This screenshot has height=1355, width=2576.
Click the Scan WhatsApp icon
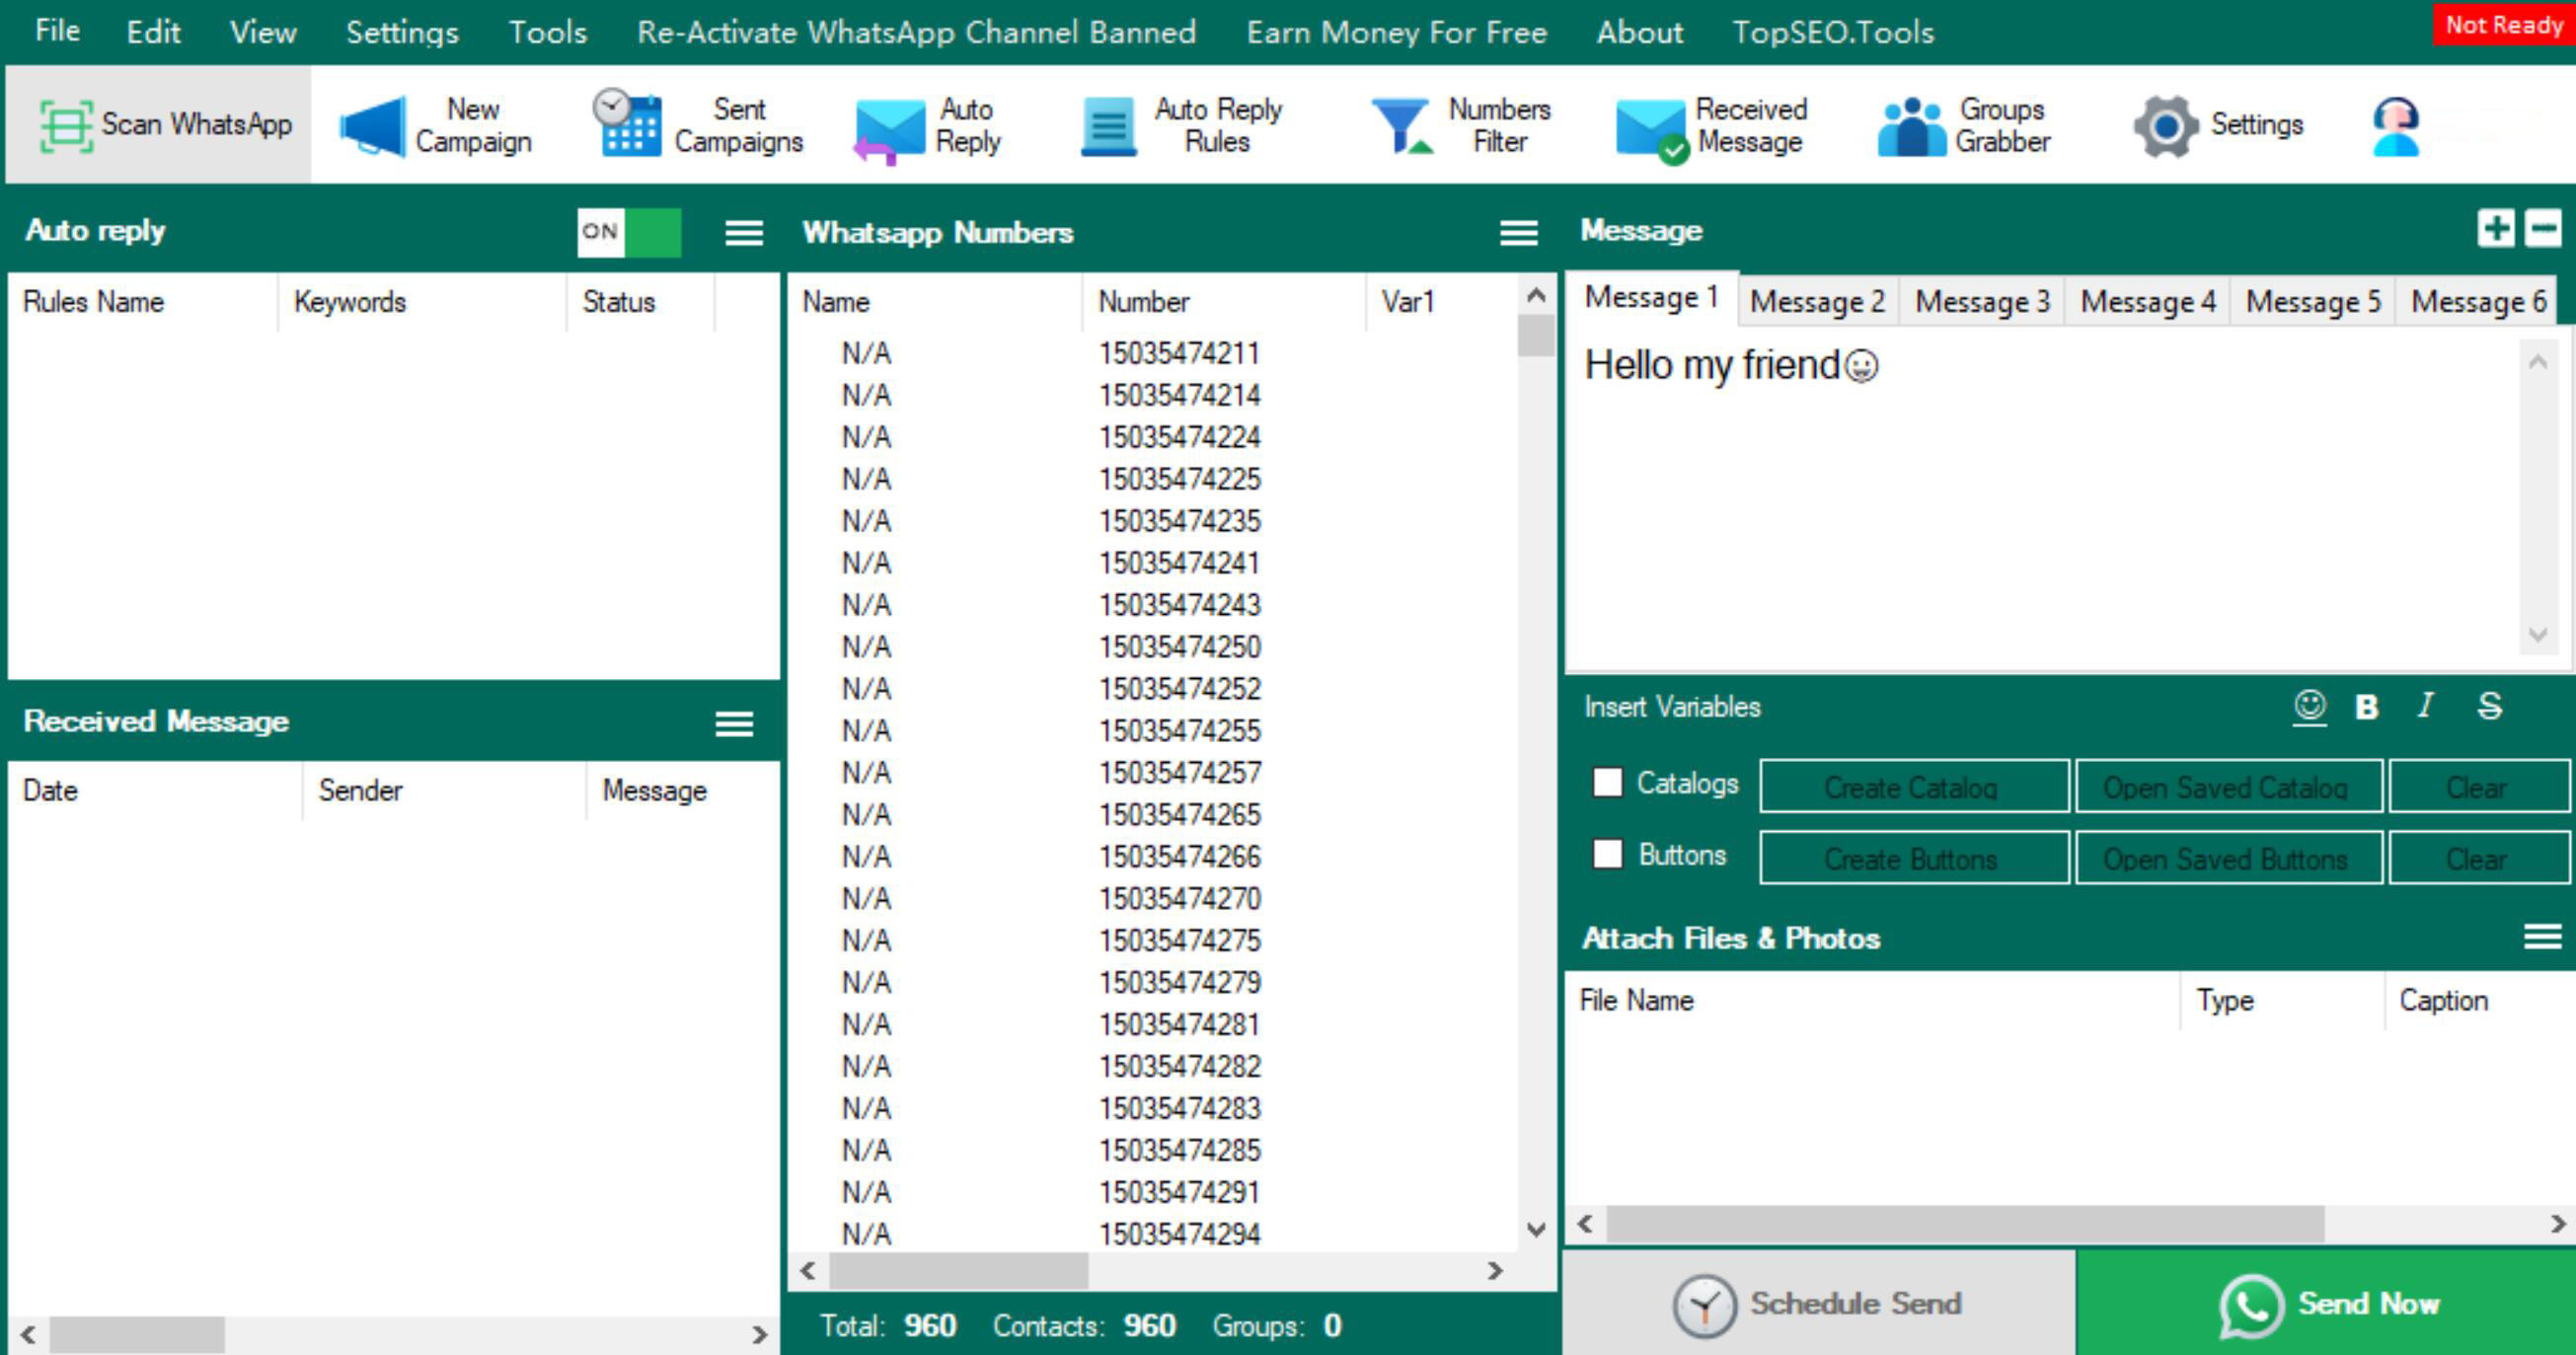click(x=66, y=127)
